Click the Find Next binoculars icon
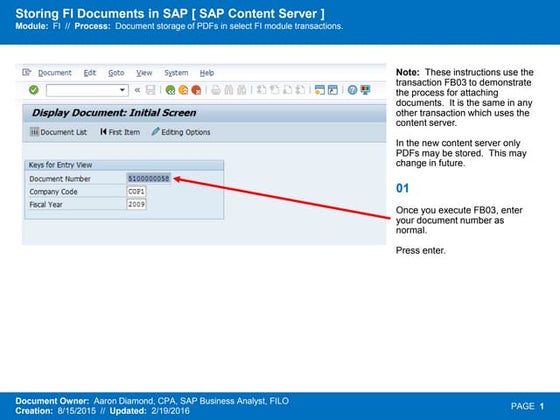 point(242,90)
